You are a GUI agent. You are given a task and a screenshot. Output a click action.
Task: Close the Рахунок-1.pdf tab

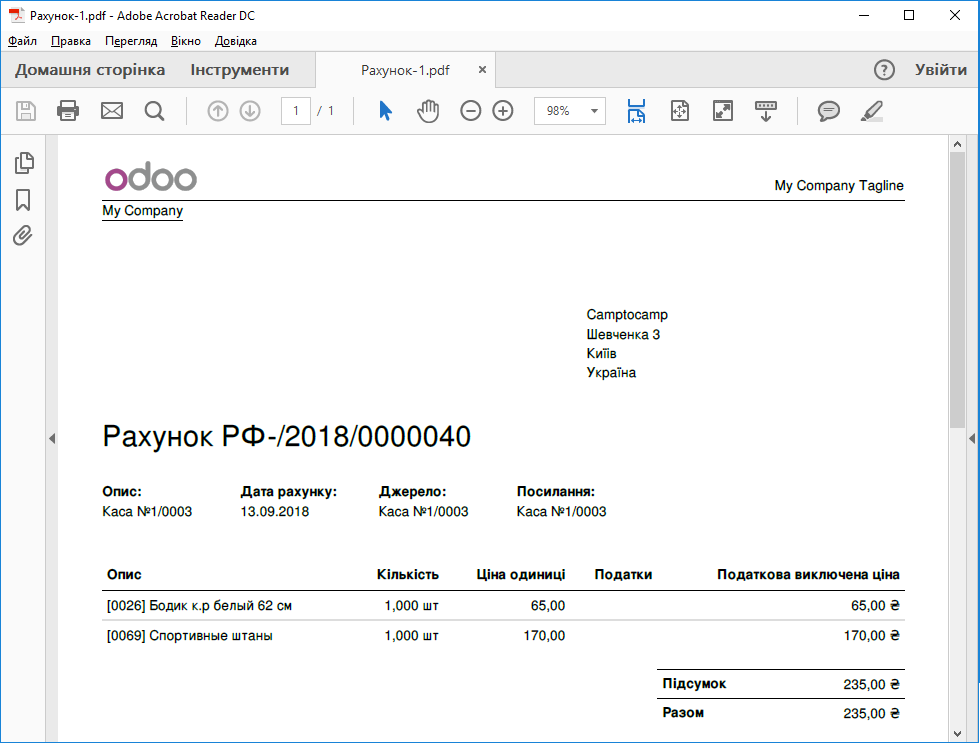click(482, 69)
